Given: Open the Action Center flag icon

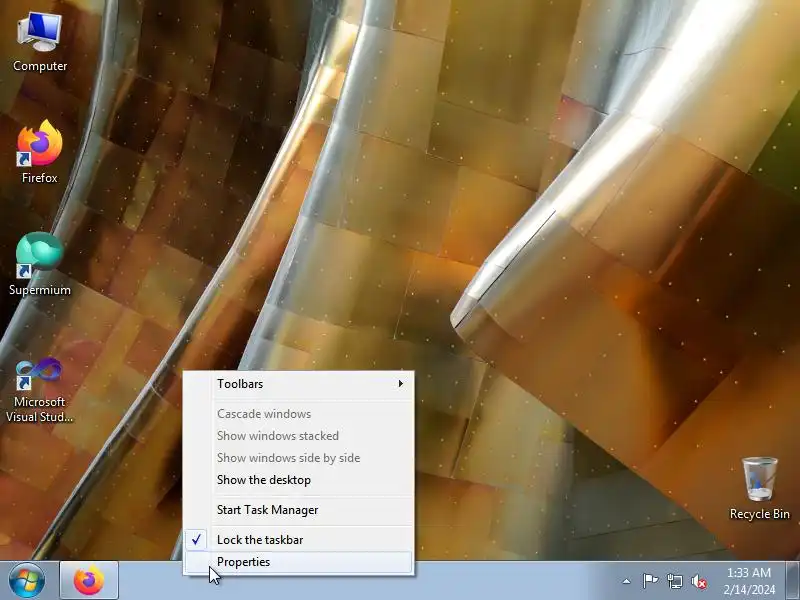Looking at the screenshot, I should (650, 581).
